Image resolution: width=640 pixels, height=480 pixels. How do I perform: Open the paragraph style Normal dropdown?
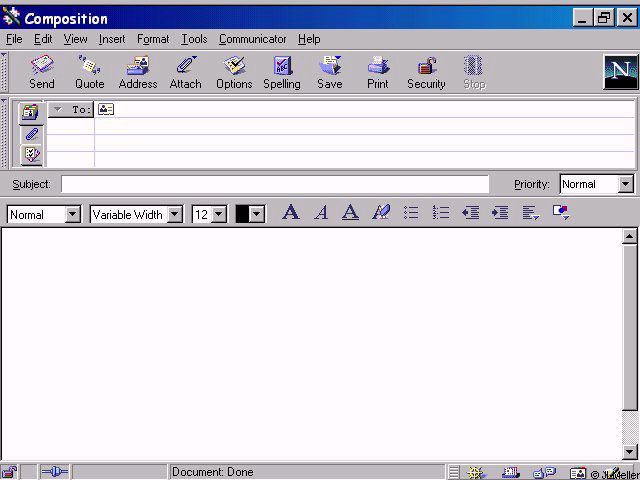tap(73, 214)
